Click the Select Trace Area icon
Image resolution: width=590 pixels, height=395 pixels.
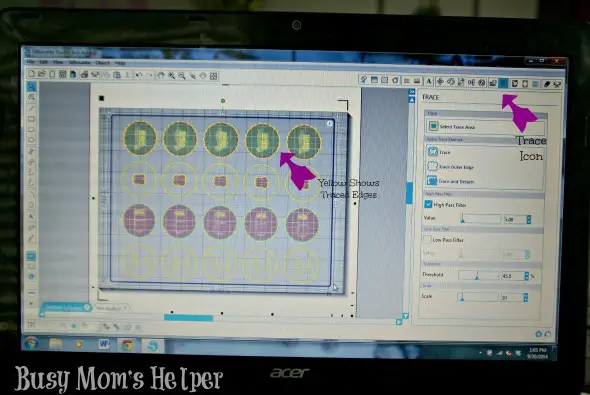pos(433,126)
